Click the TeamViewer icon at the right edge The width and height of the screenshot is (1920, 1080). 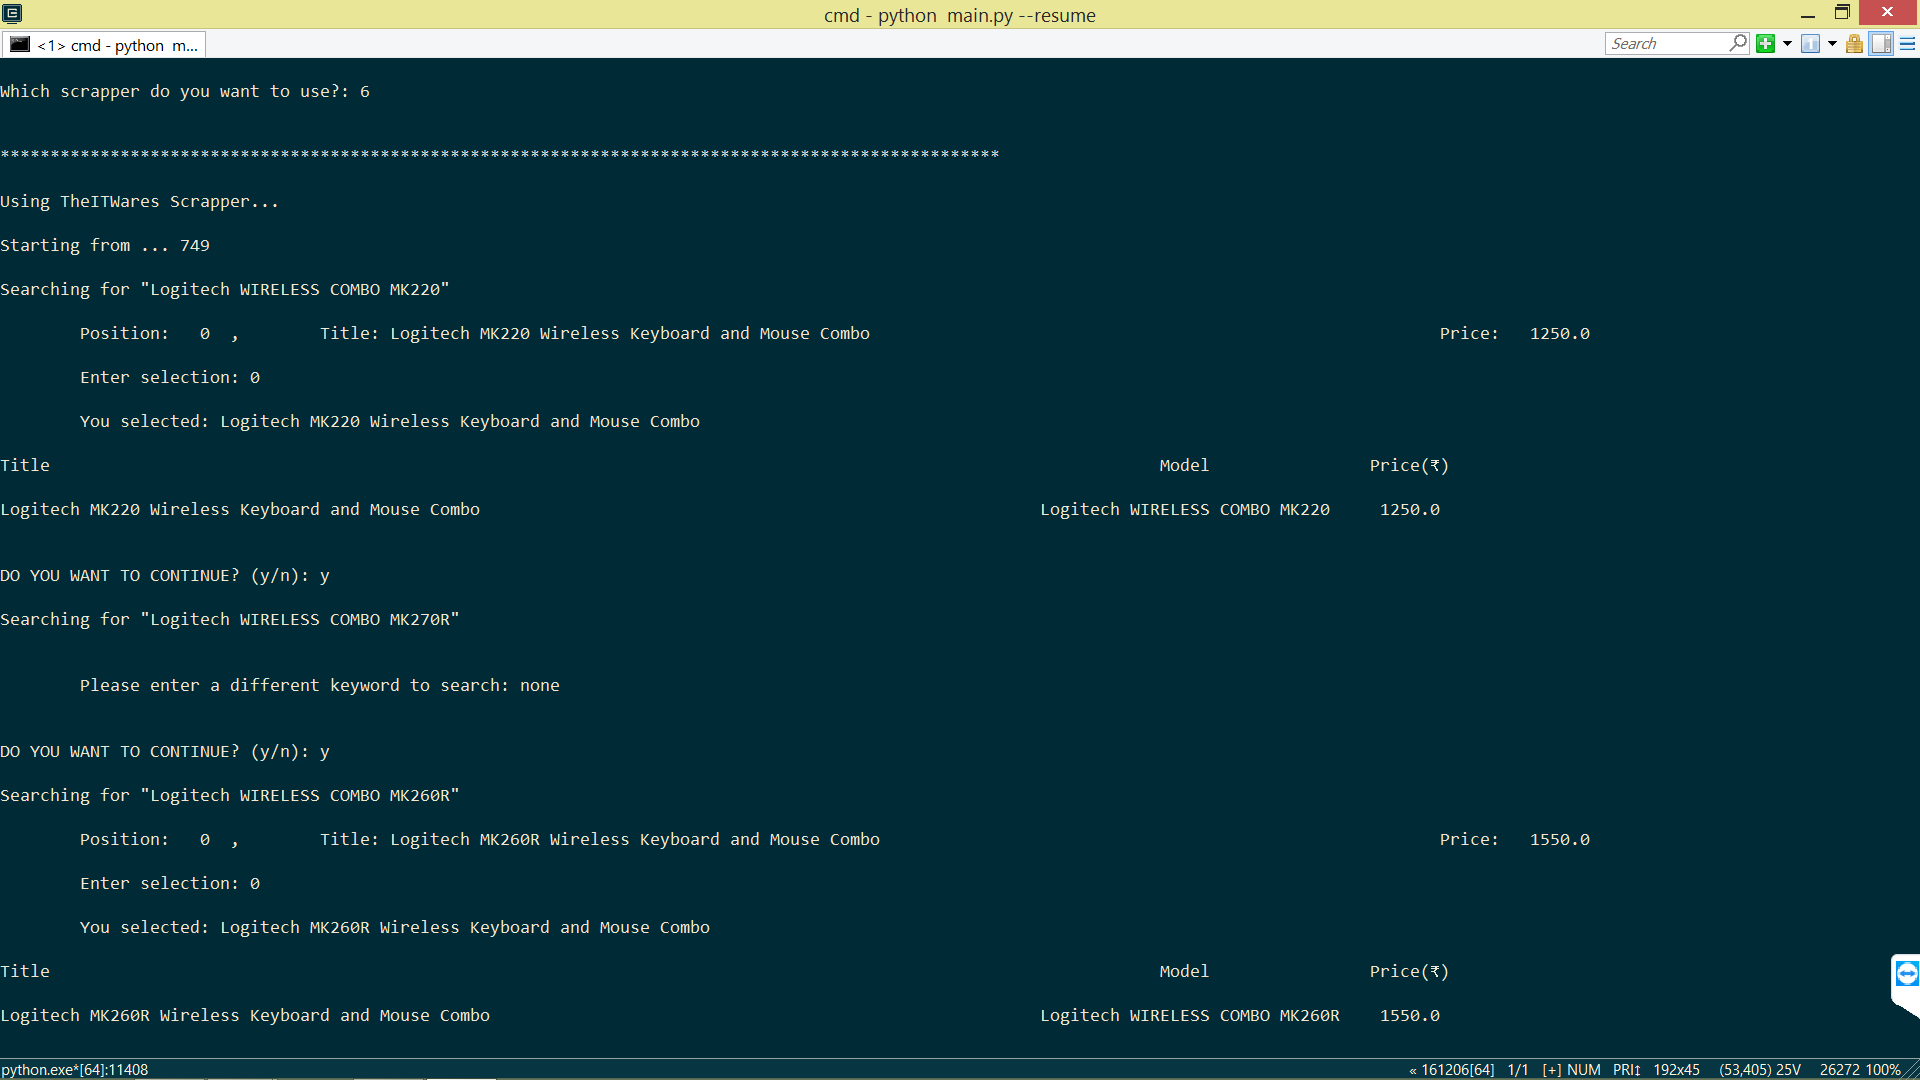click(1906, 974)
